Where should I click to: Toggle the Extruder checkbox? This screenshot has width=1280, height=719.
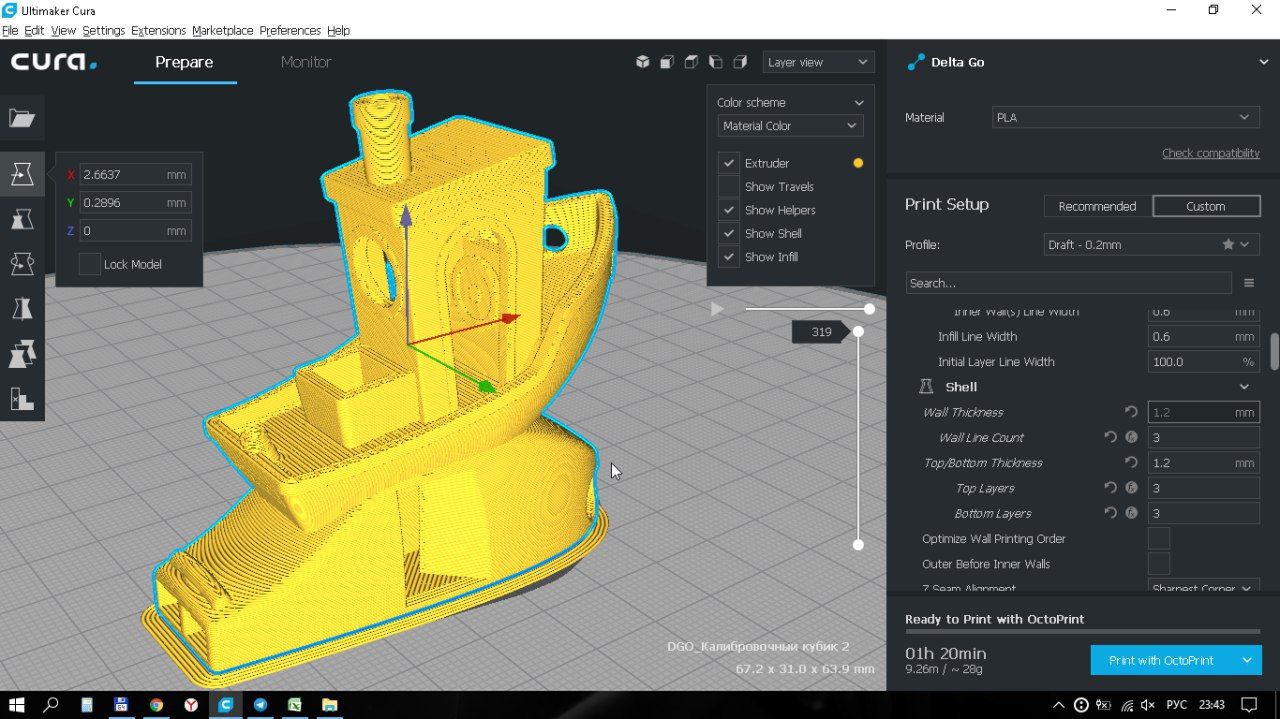tap(729, 163)
